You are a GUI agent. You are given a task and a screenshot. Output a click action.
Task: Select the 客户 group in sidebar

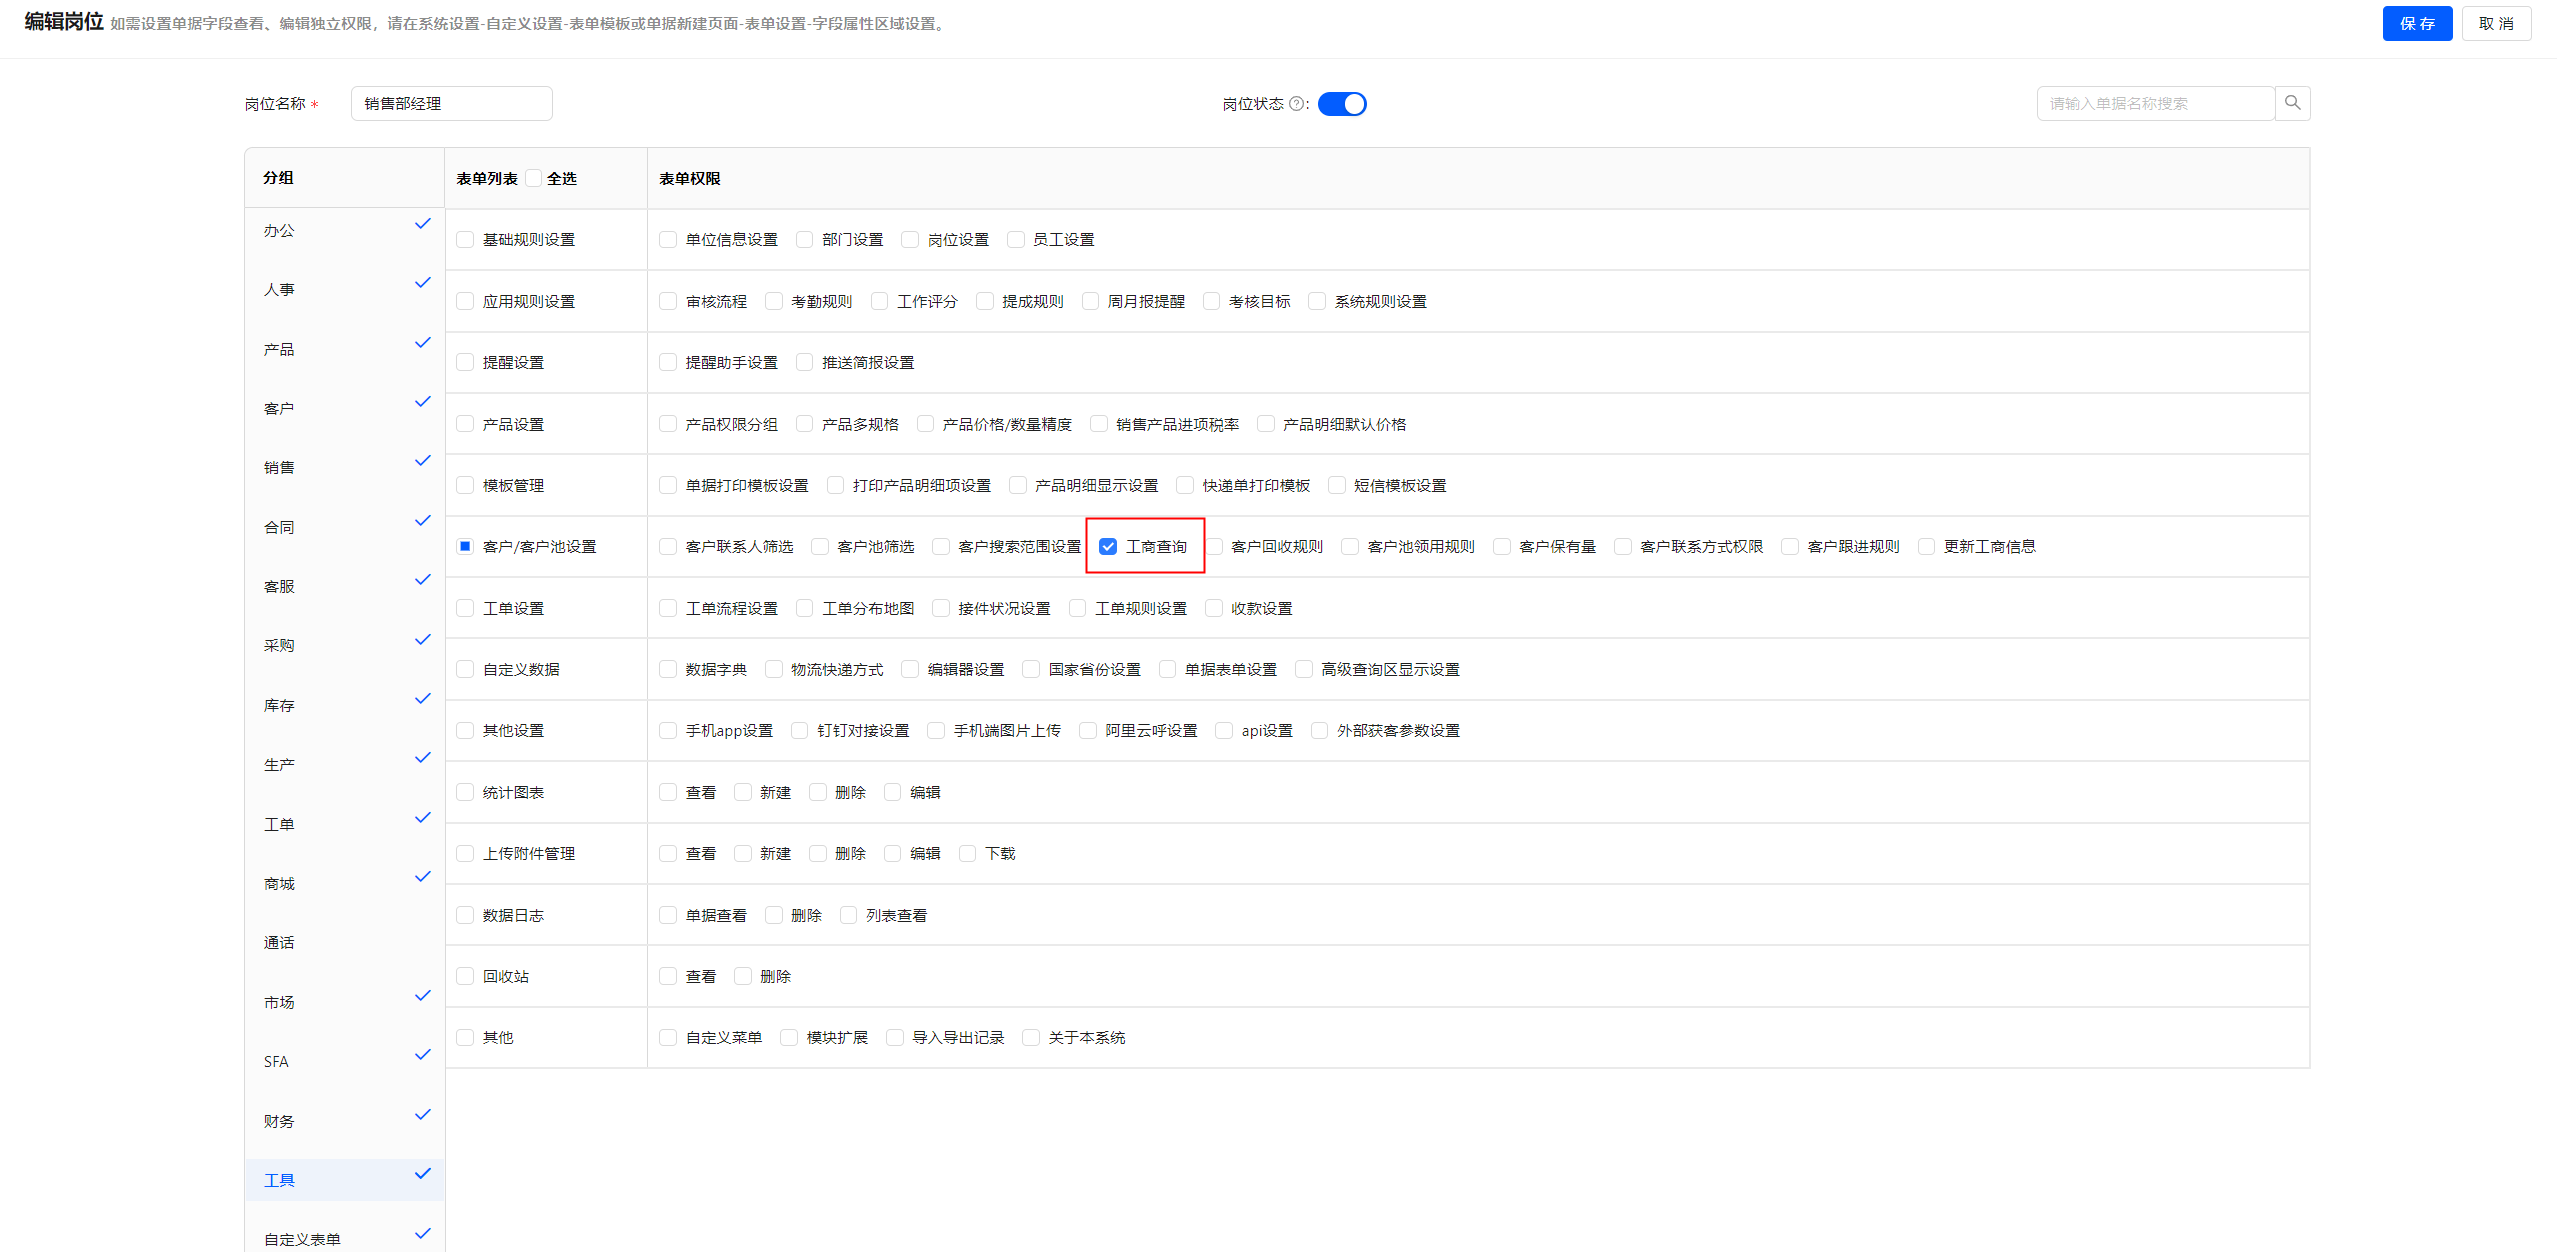click(x=279, y=409)
